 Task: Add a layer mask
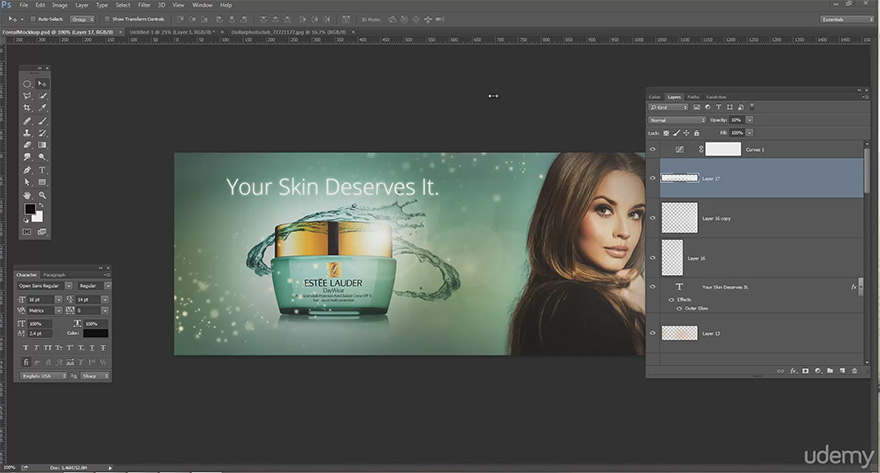[806, 371]
